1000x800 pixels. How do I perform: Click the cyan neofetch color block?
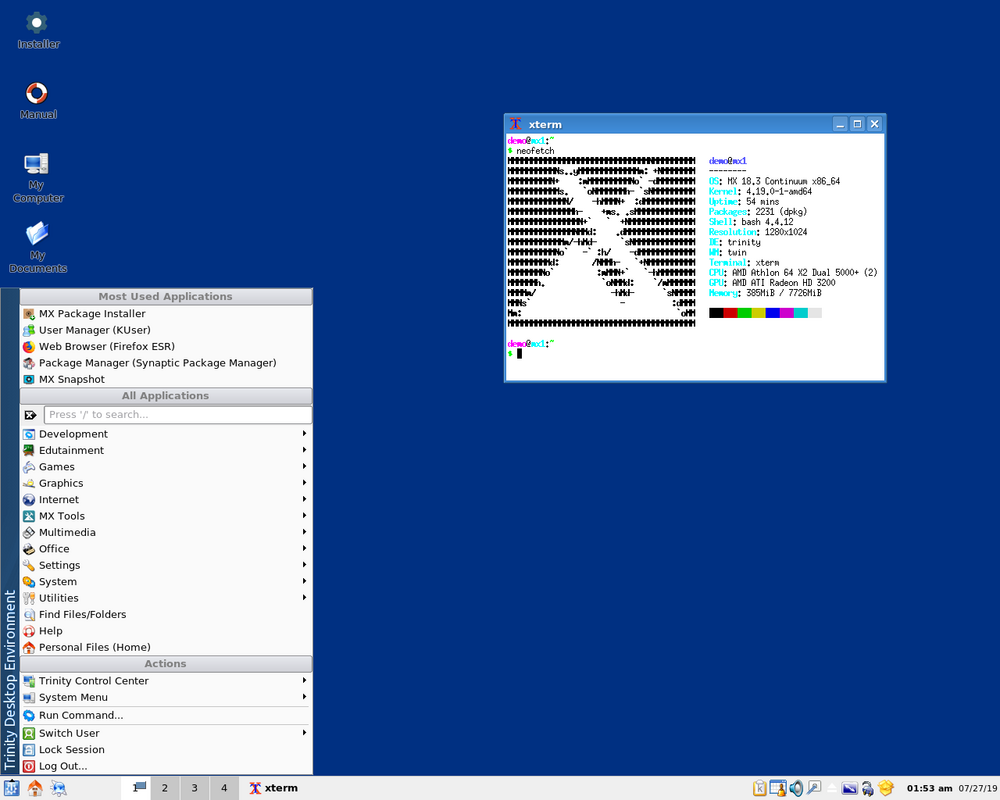click(x=800, y=313)
